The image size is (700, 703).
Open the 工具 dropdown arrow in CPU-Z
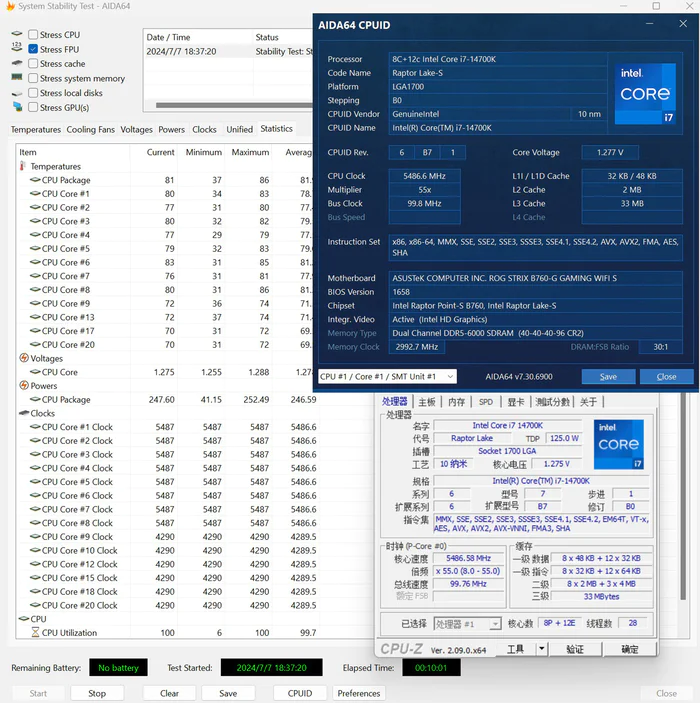pos(542,649)
